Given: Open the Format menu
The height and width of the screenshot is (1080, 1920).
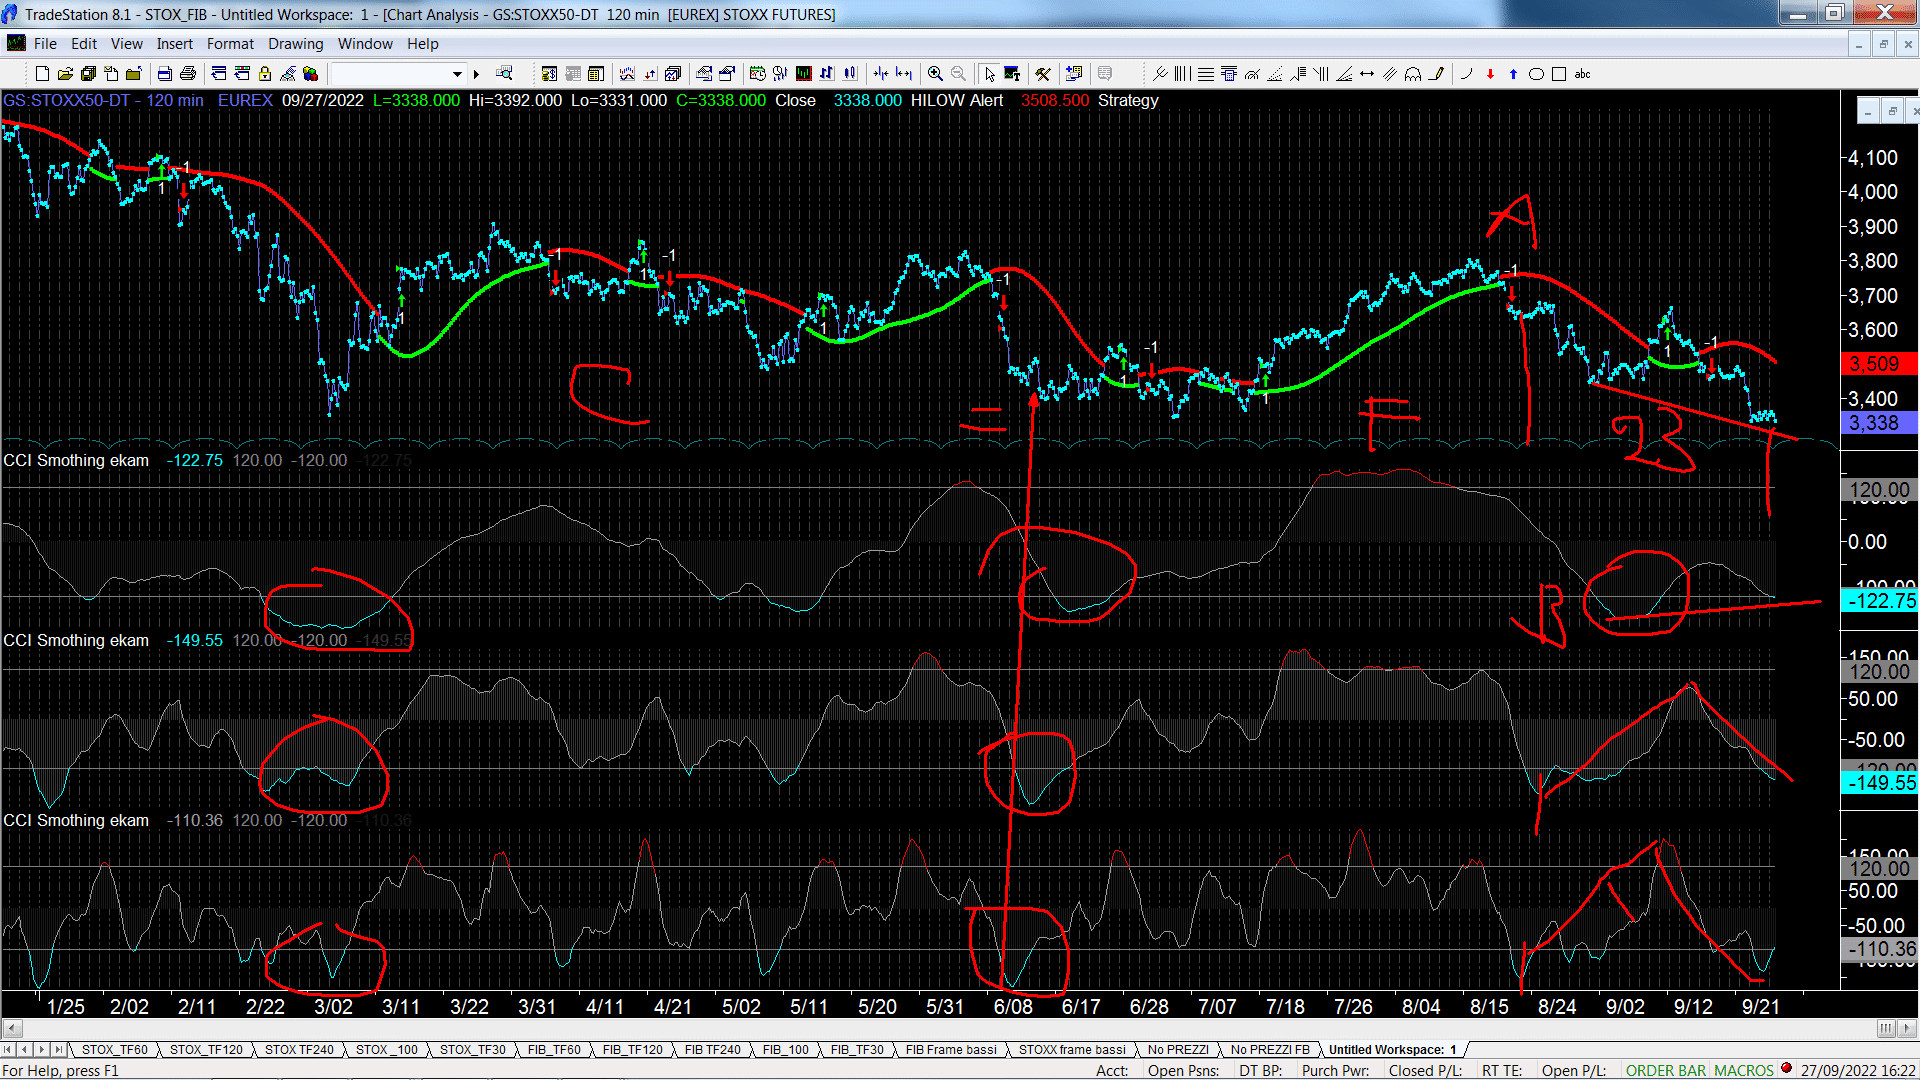Looking at the screenshot, I should (x=230, y=44).
